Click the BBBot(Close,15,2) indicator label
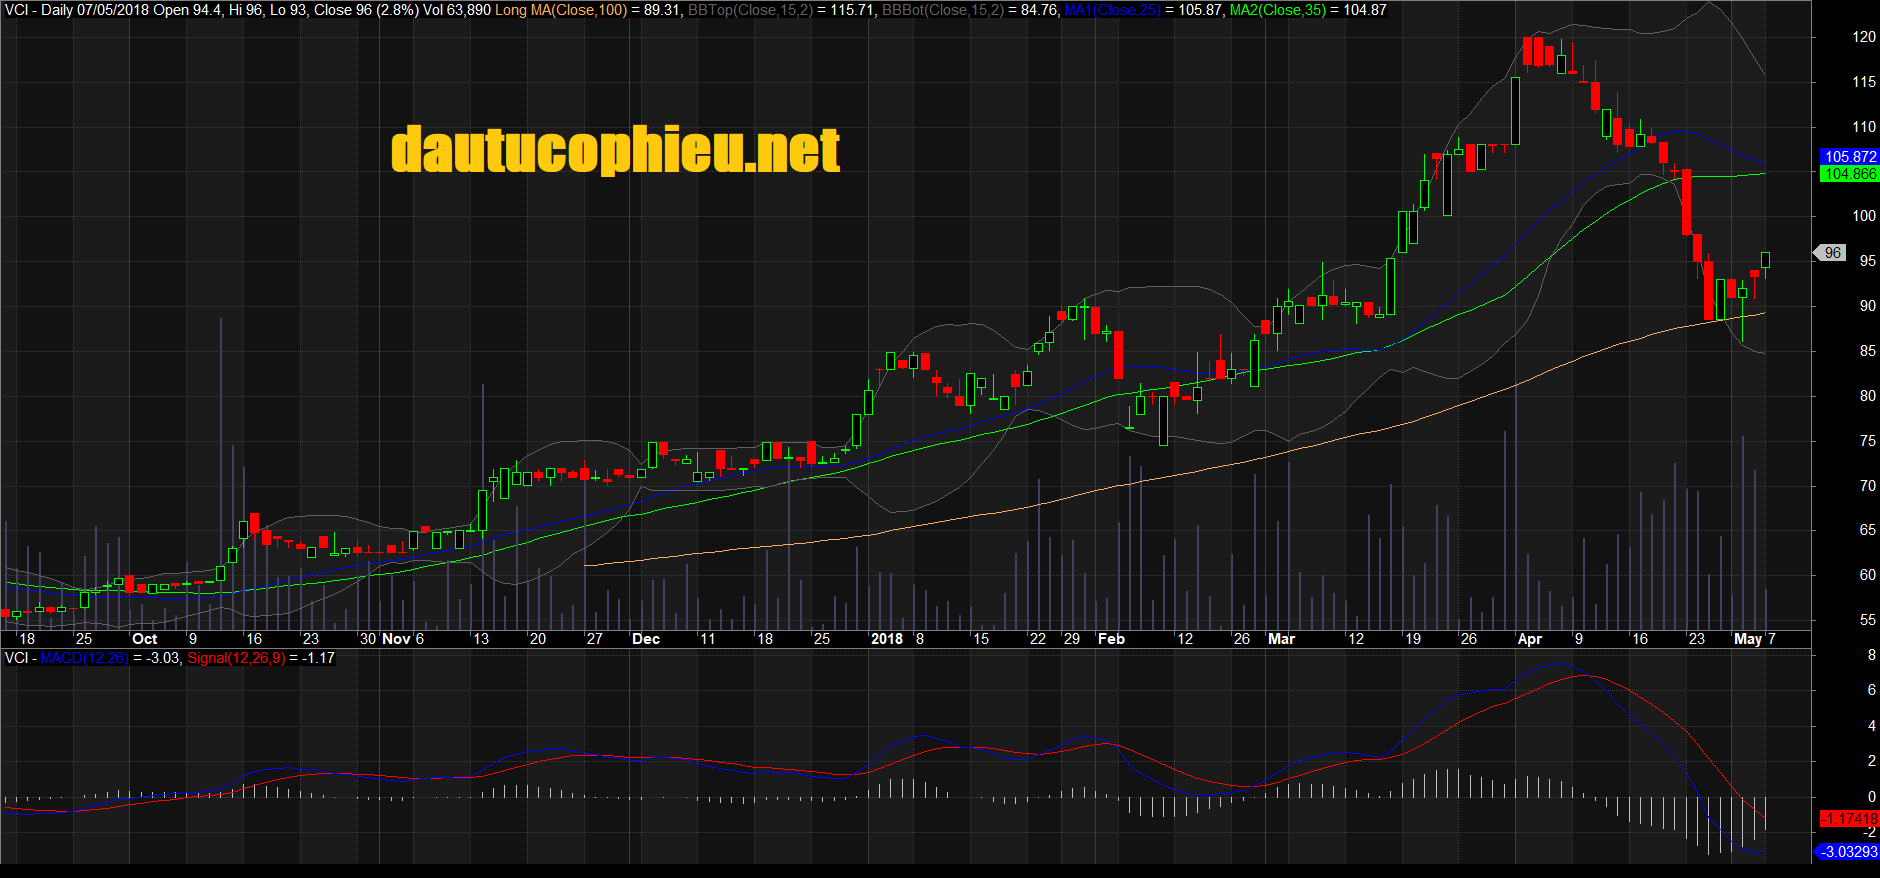Screen dimensions: 1880x878 (x=942, y=10)
